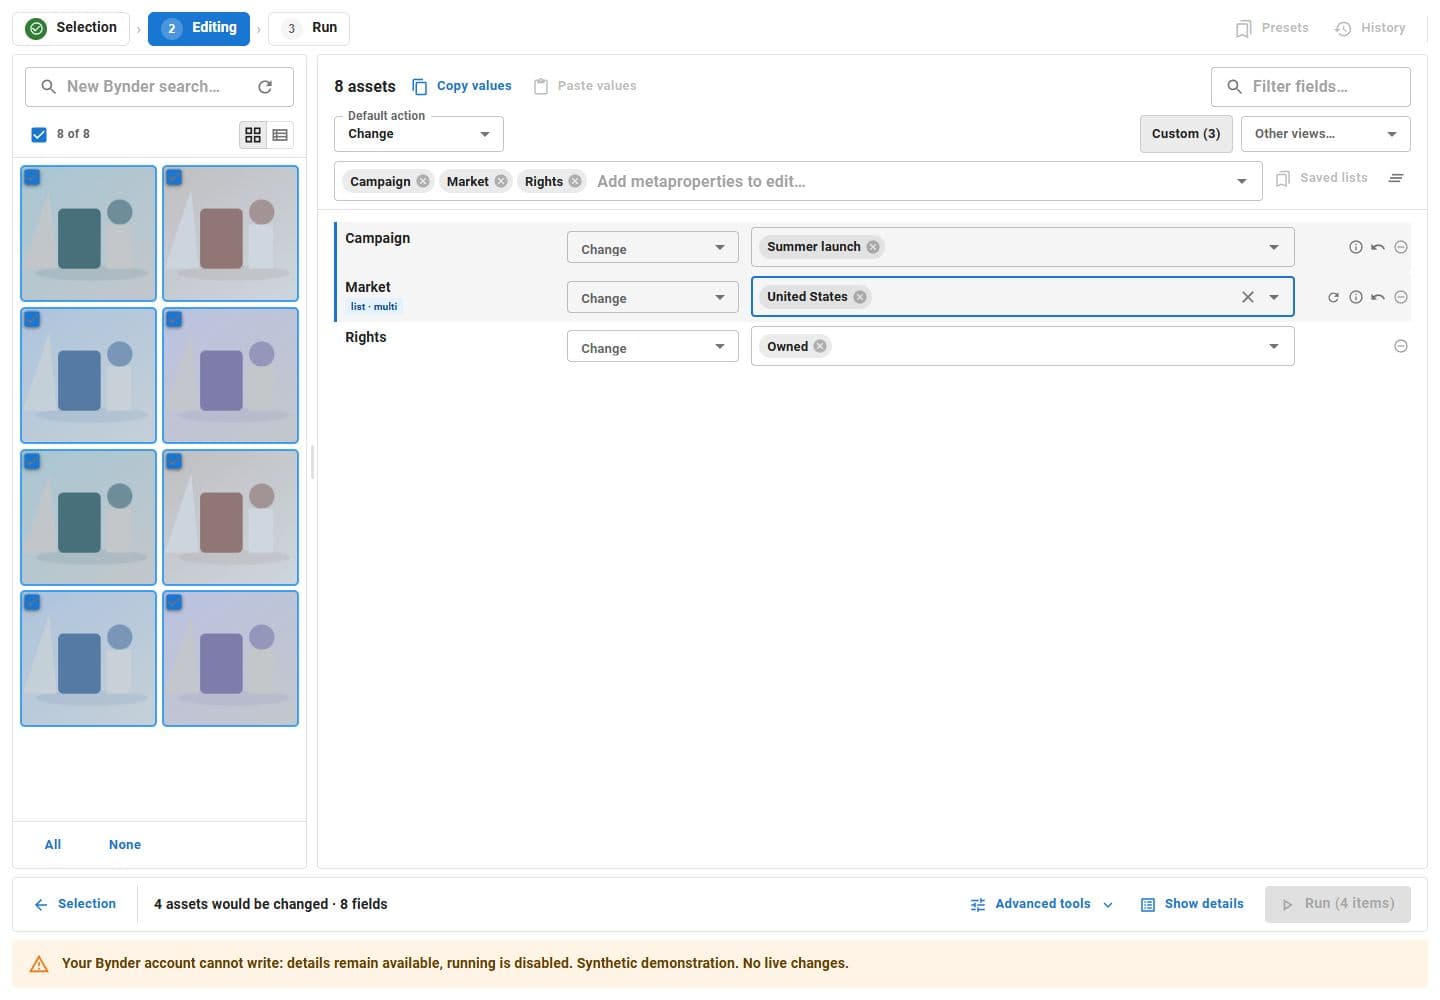This screenshot has height=1000, width=1440.
Task: Open the action dropdown for Market
Action: pyautogui.click(x=652, y=298)
